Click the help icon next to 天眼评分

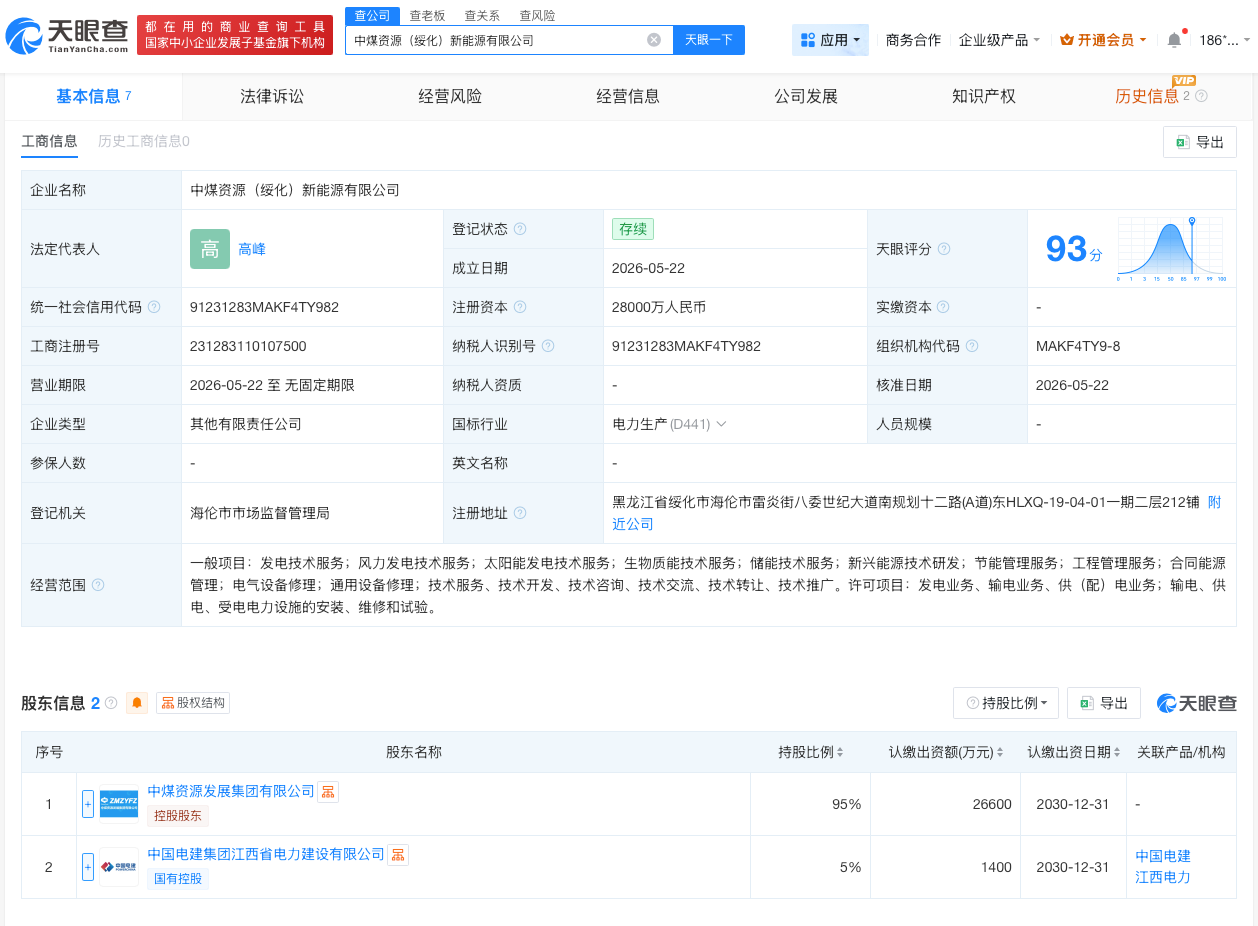pyautogui.click(x=944, y=249)
